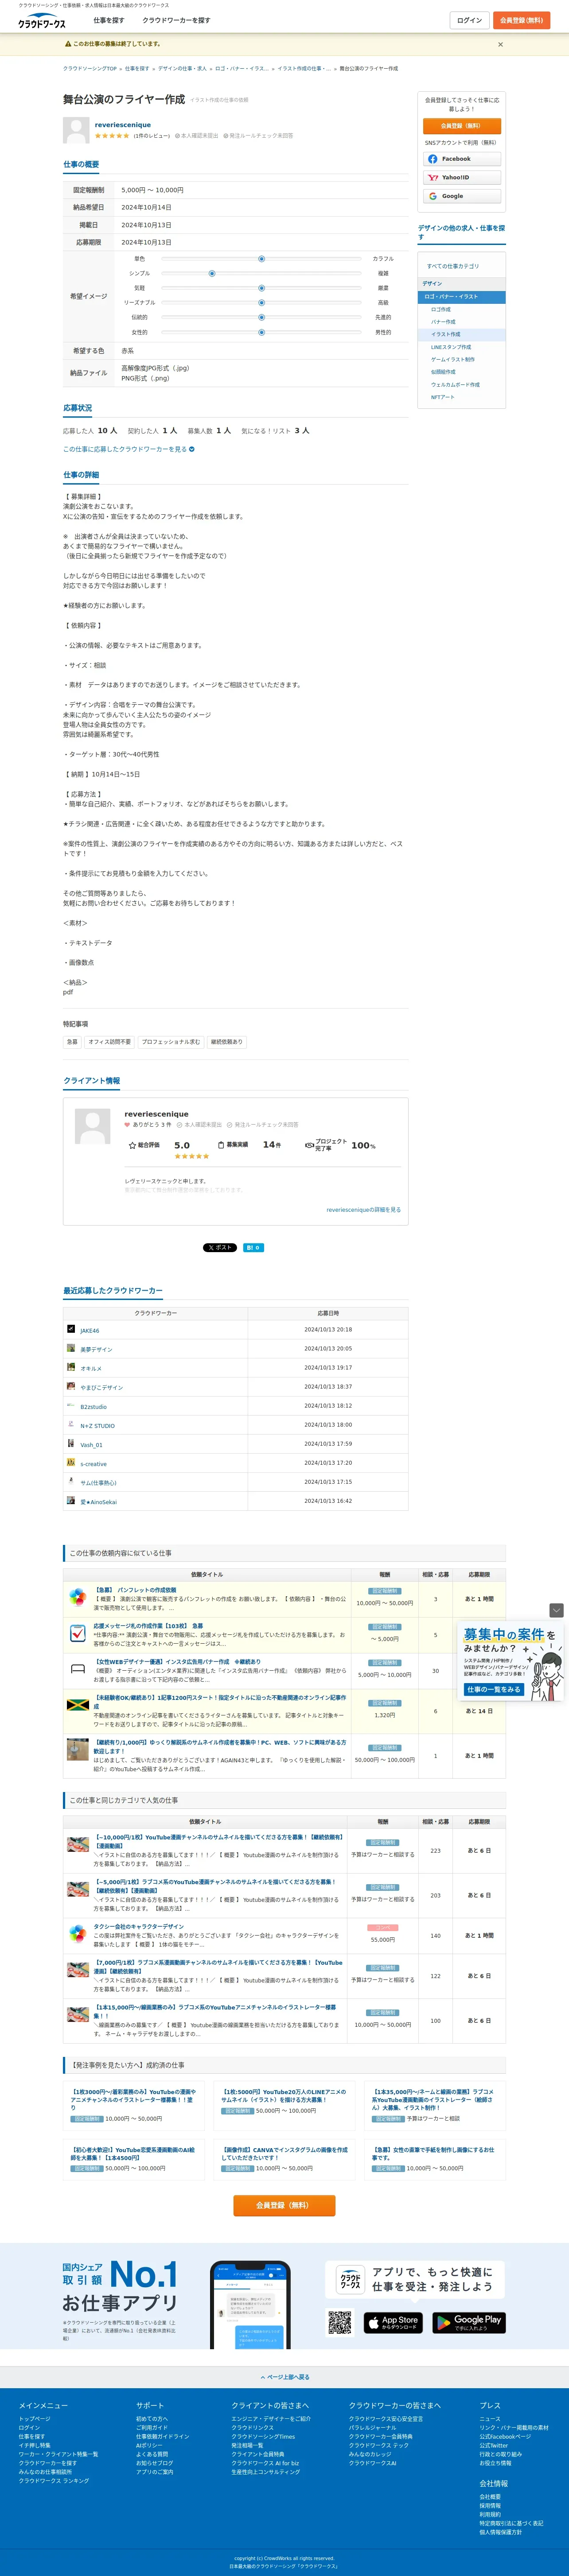Select LINEスタンプ作成 subcategory
Screen dimensions: 569x2576
pos(451,347)
